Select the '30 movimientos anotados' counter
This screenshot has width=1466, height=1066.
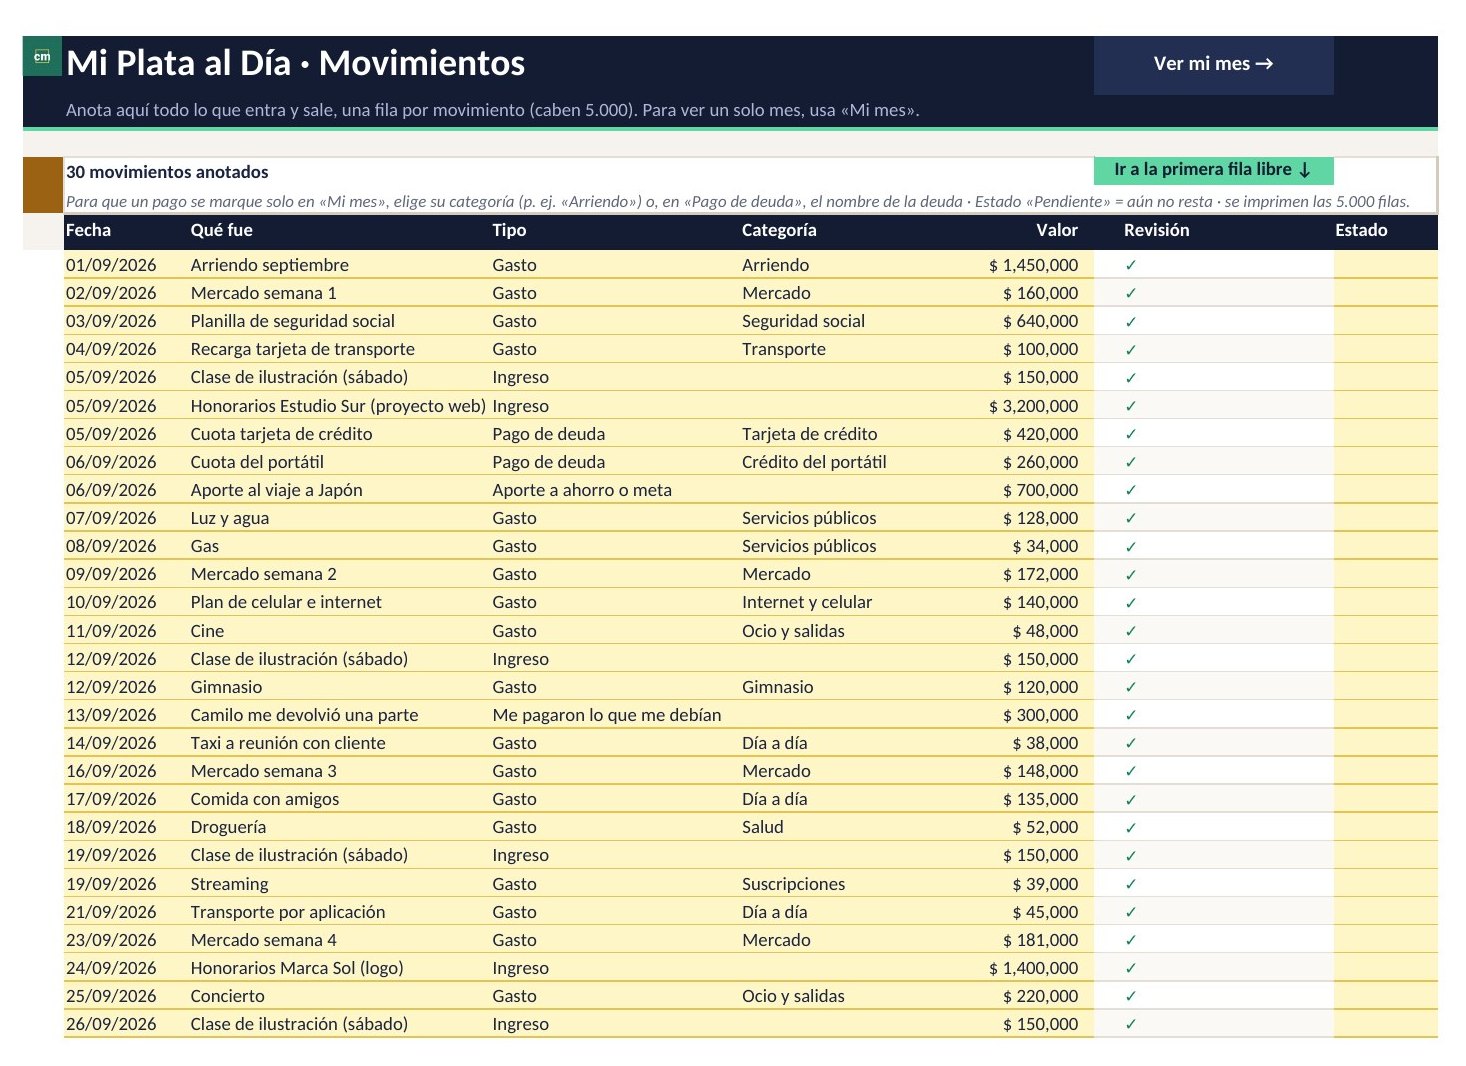167,172
